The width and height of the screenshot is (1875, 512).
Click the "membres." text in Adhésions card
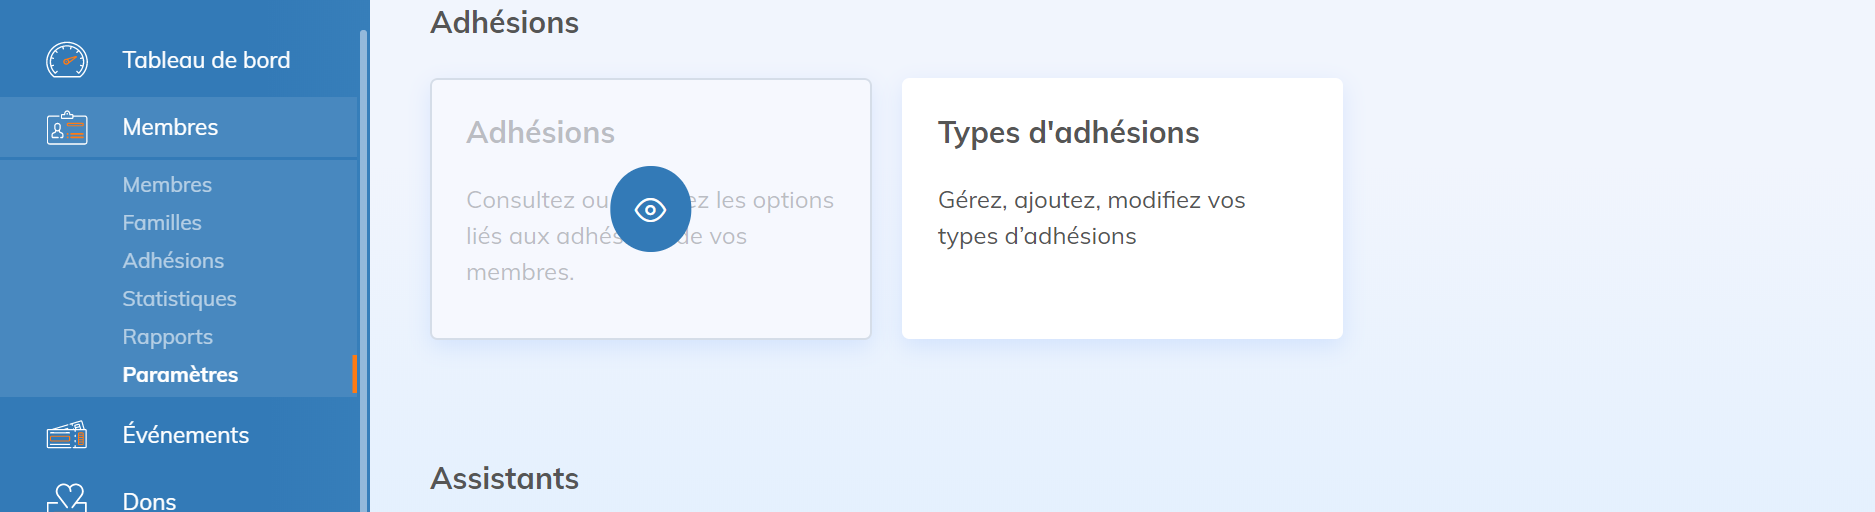520,272
